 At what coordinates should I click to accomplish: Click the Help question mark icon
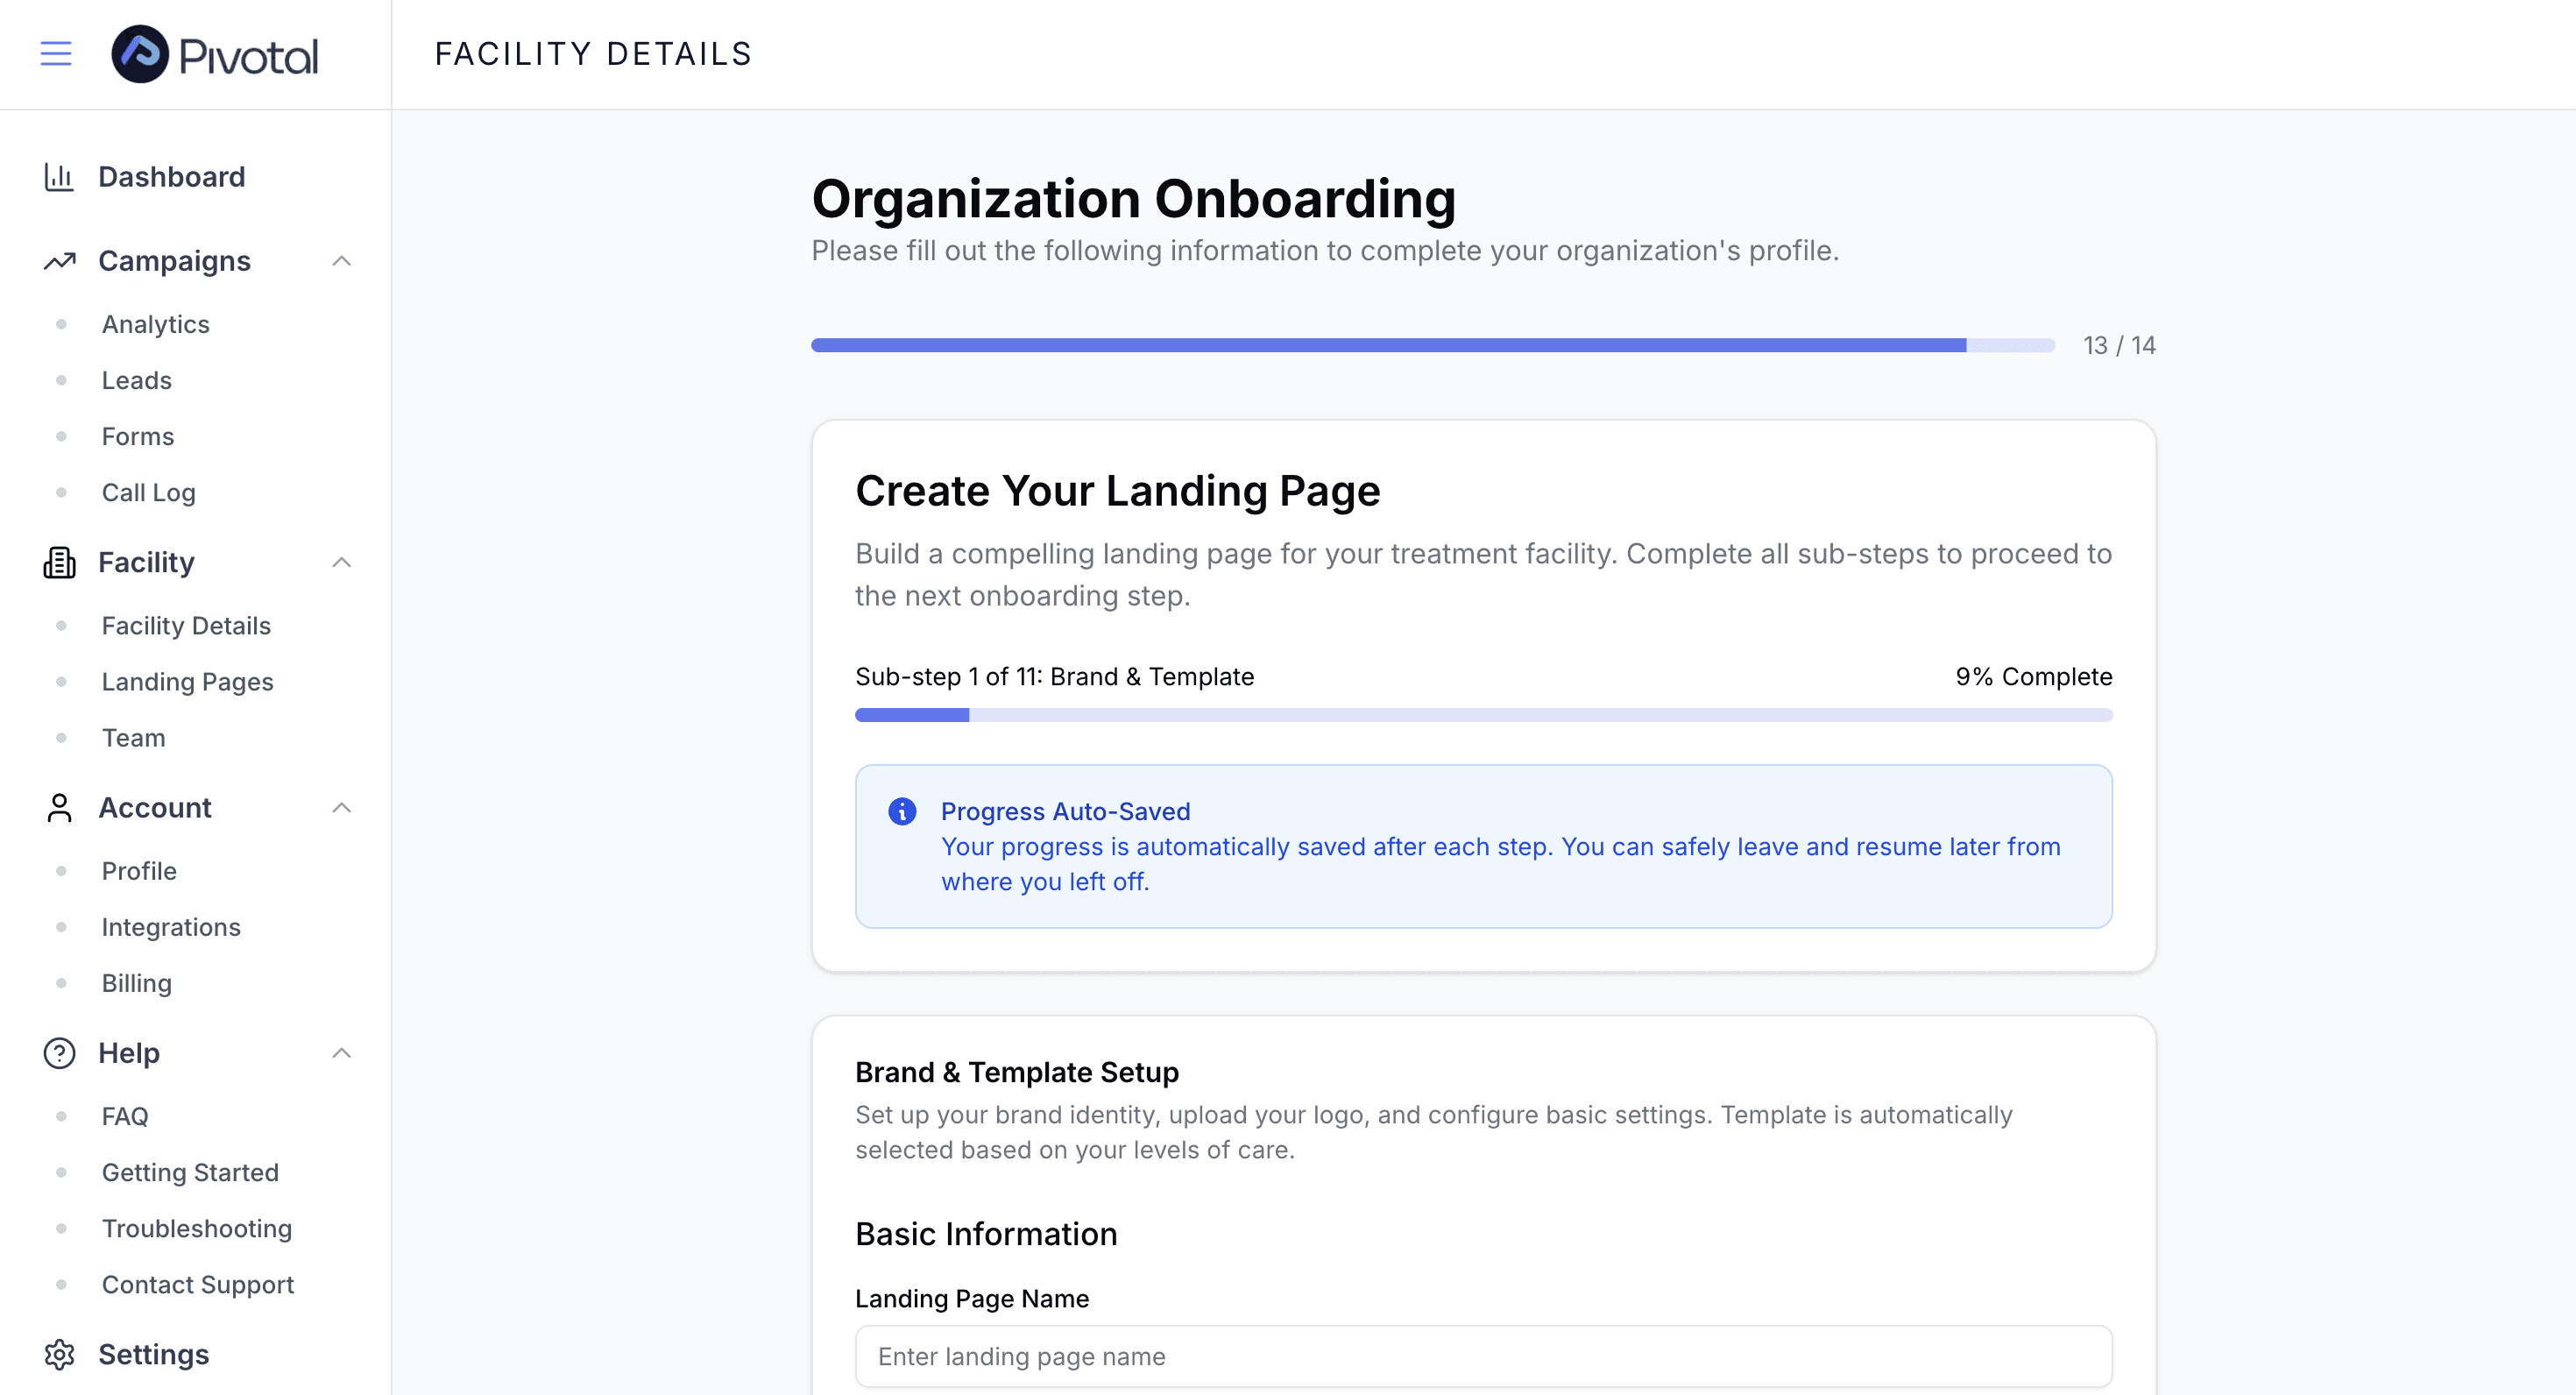[x=59, y=1053]
